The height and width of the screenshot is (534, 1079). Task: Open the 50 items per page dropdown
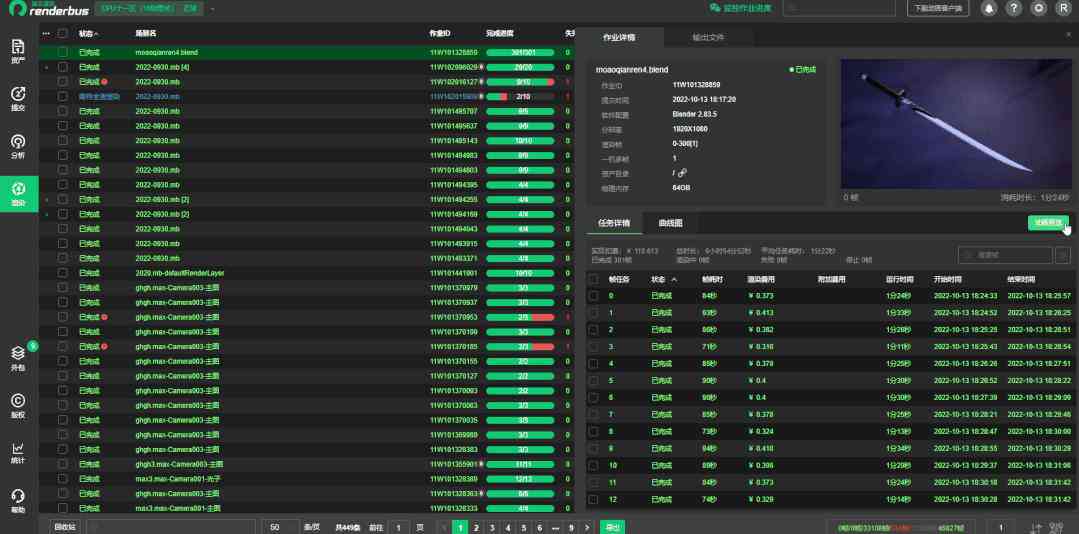pyautogui.click(x=280, y=527)
